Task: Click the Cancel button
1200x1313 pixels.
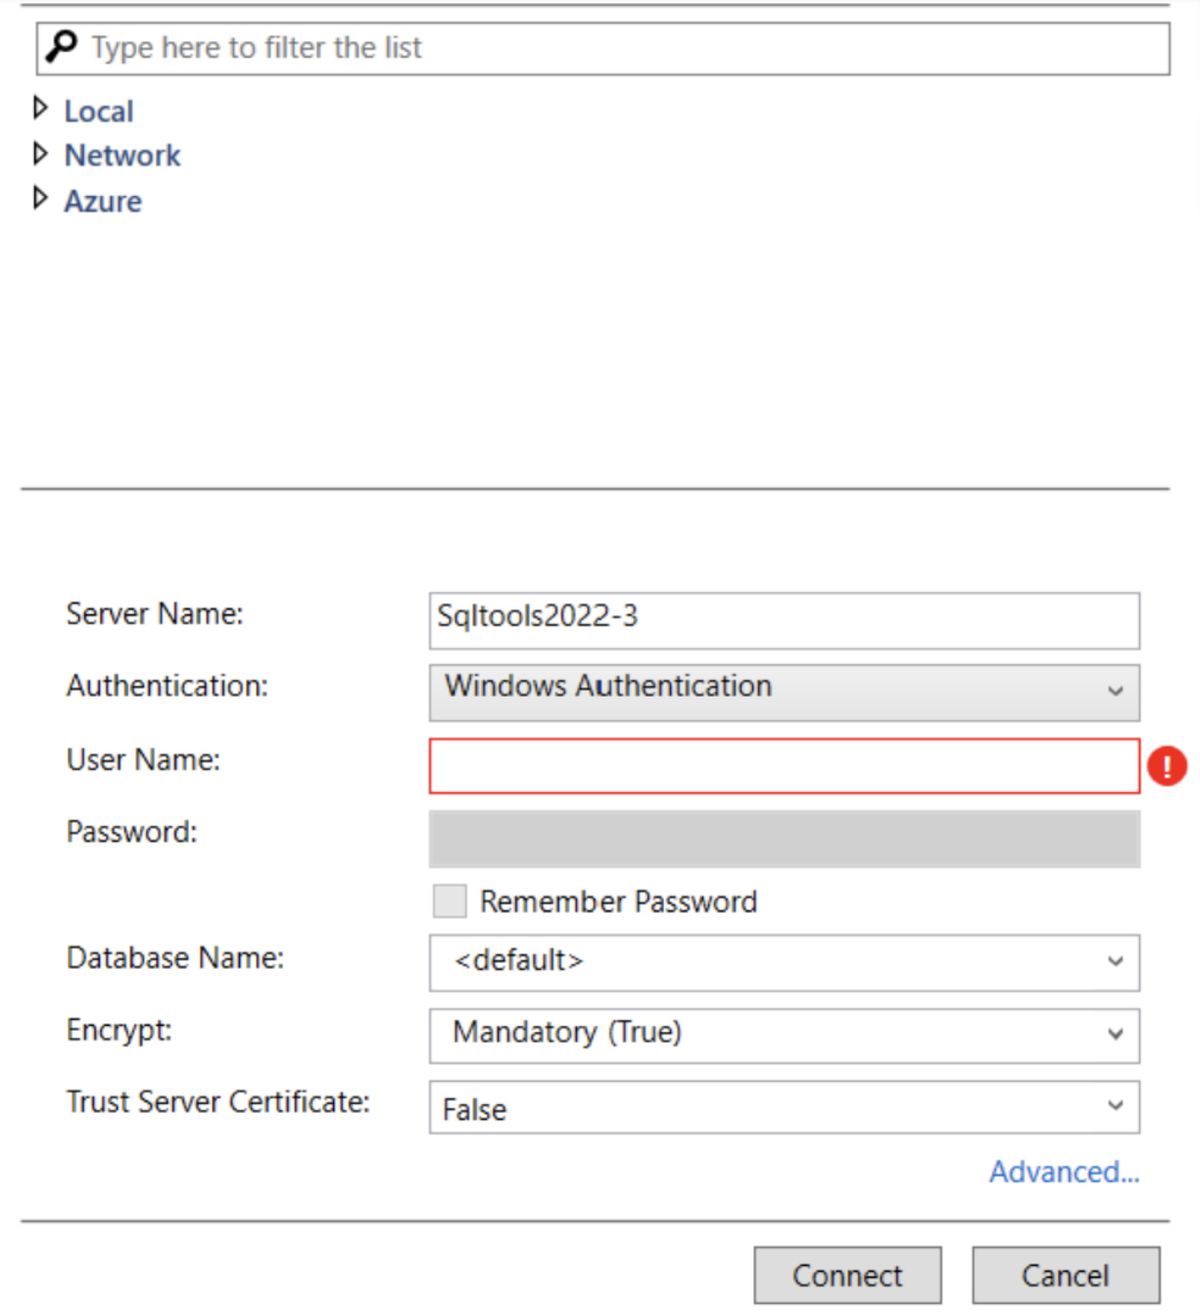Action: [x=1066, y=1275]
